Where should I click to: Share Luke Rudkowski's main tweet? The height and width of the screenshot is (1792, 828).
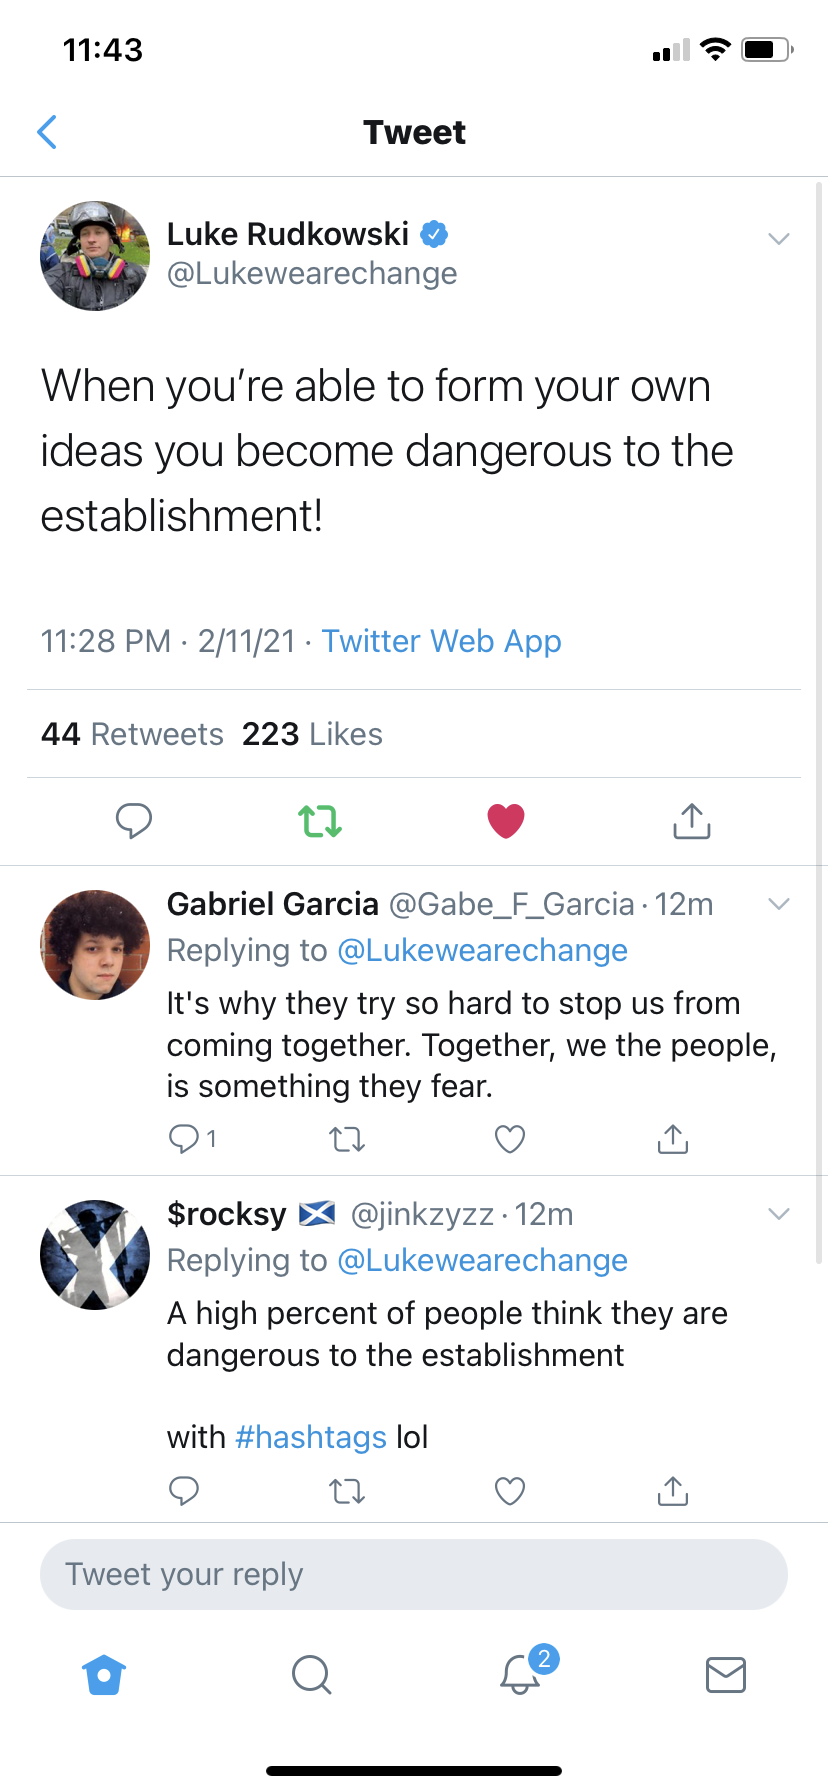tap(691, 821)
